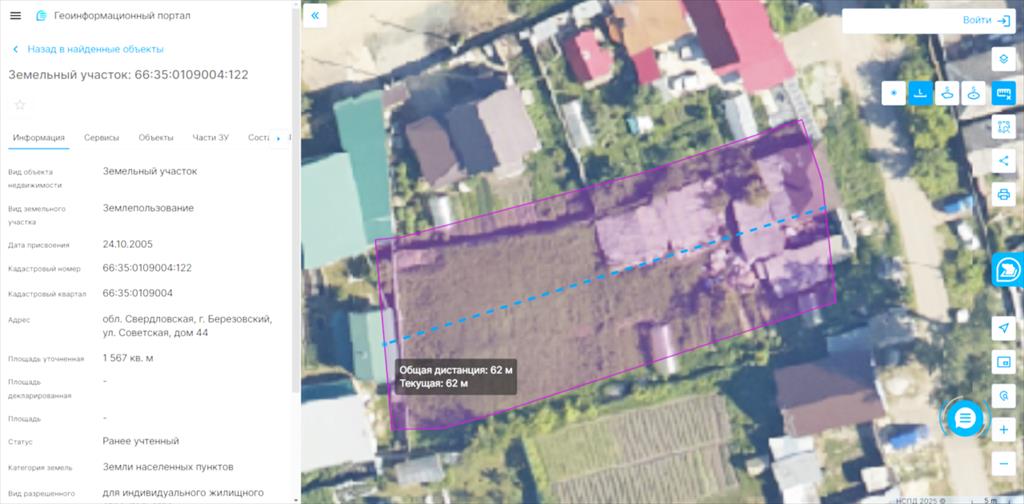Mark the parcel as favorite with star
The height and width of the screenshot is (504, 1024).
pos(20,104)
